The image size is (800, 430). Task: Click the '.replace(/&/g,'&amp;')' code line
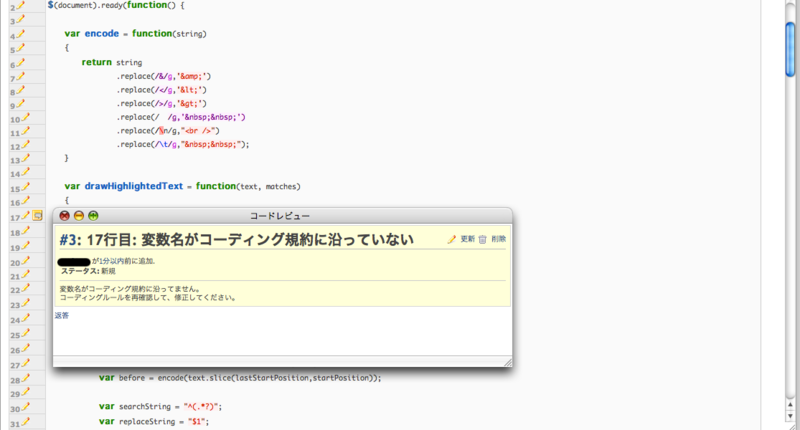(163, 76)
